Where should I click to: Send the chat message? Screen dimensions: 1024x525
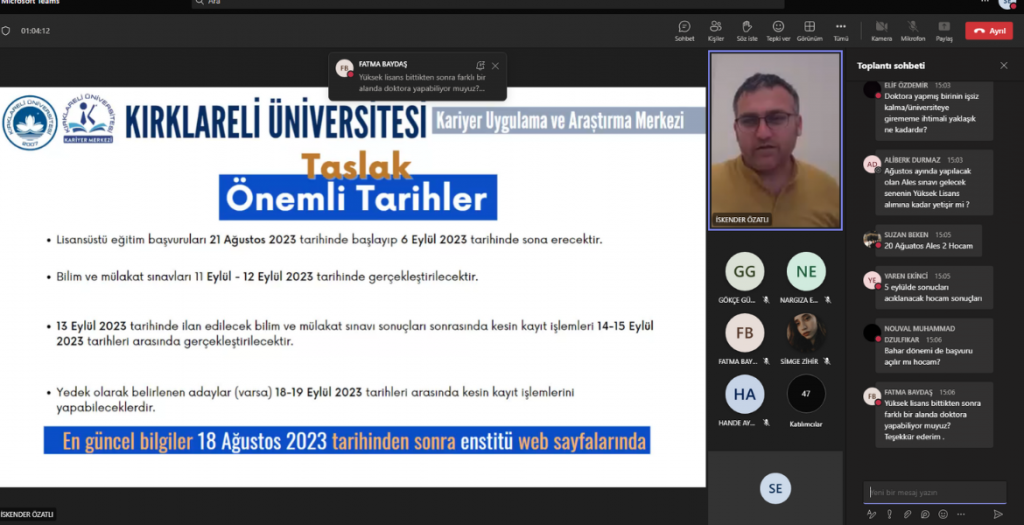pos(998,515)
